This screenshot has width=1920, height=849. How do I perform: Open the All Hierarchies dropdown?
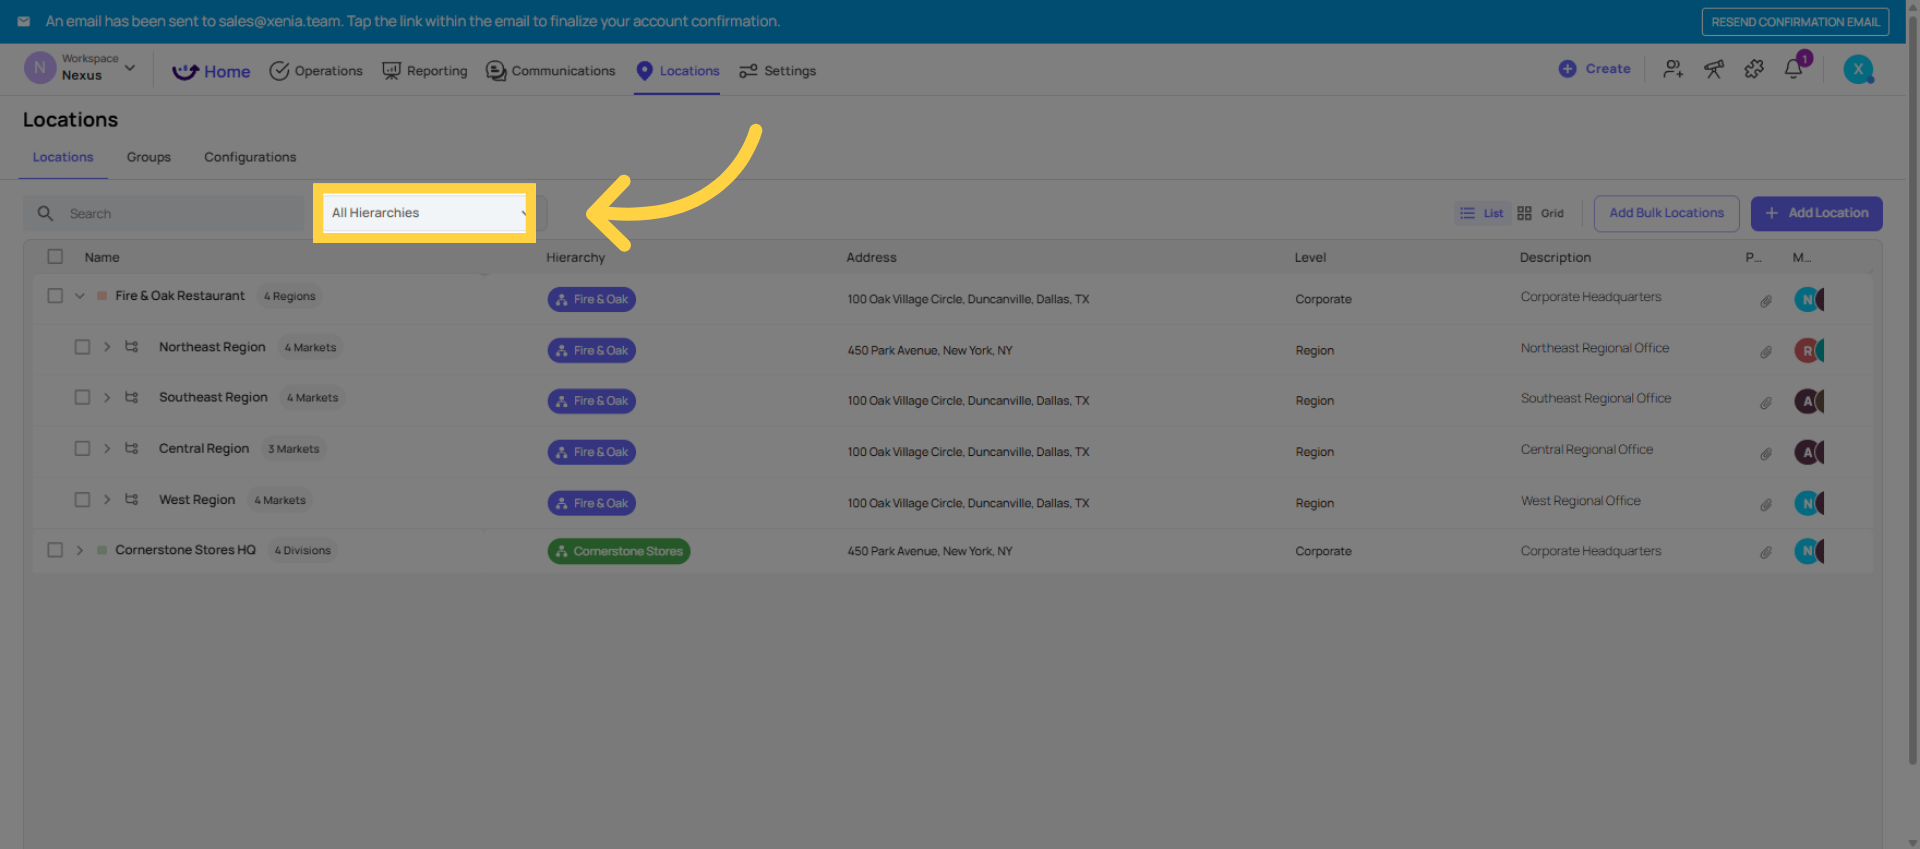[425, 213]
